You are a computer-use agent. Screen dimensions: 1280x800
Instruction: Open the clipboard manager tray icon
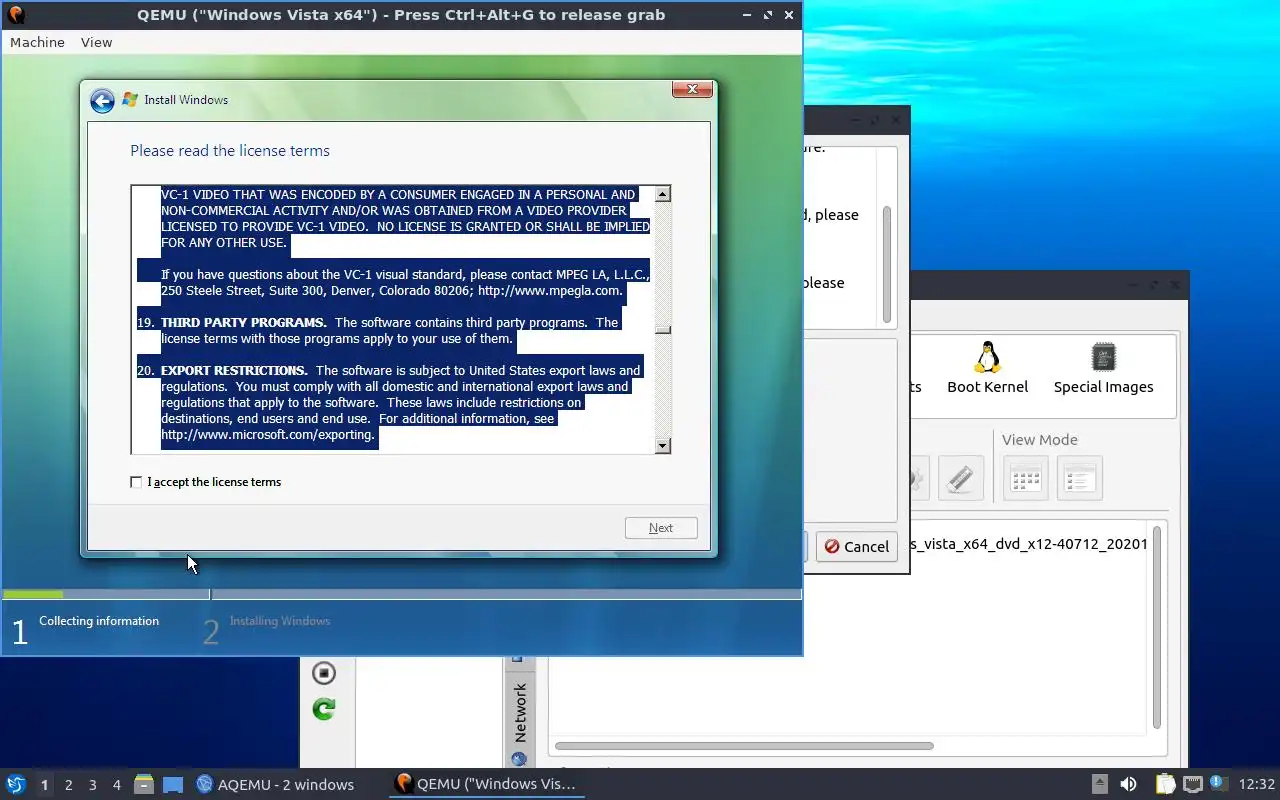(1165, 784)
